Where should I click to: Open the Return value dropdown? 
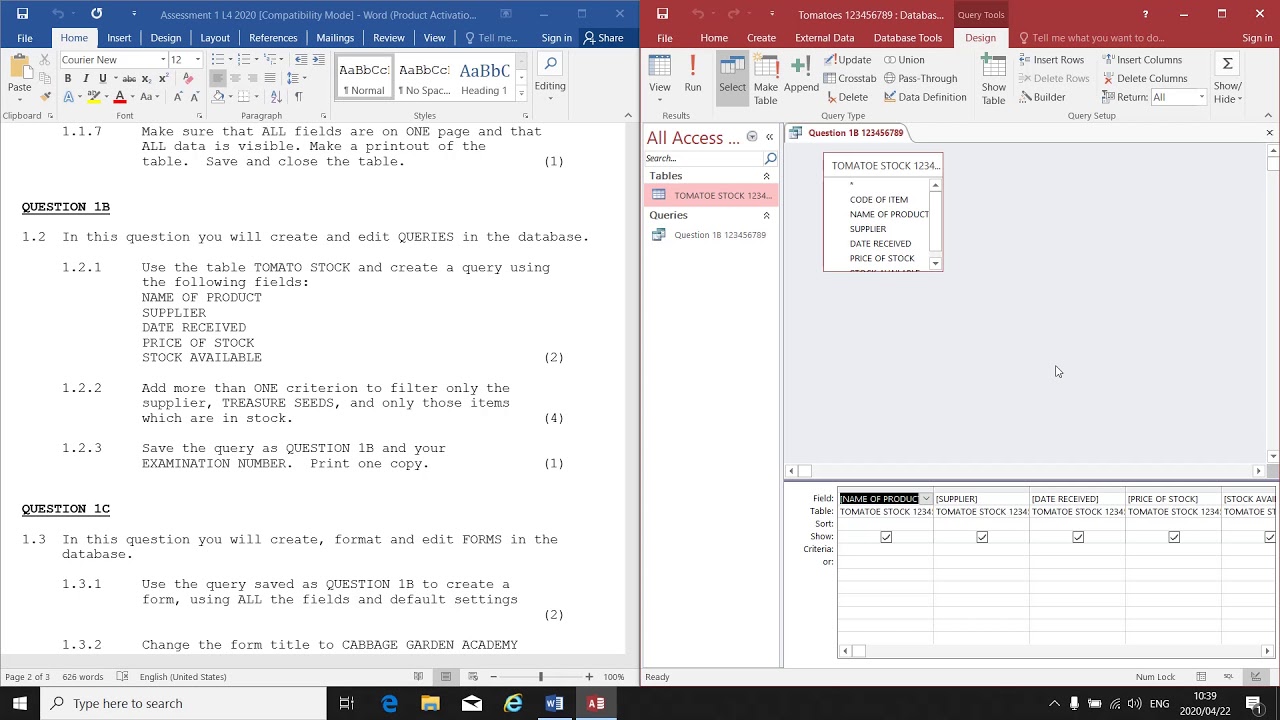pyautogui.click(x=1201, y=97)
